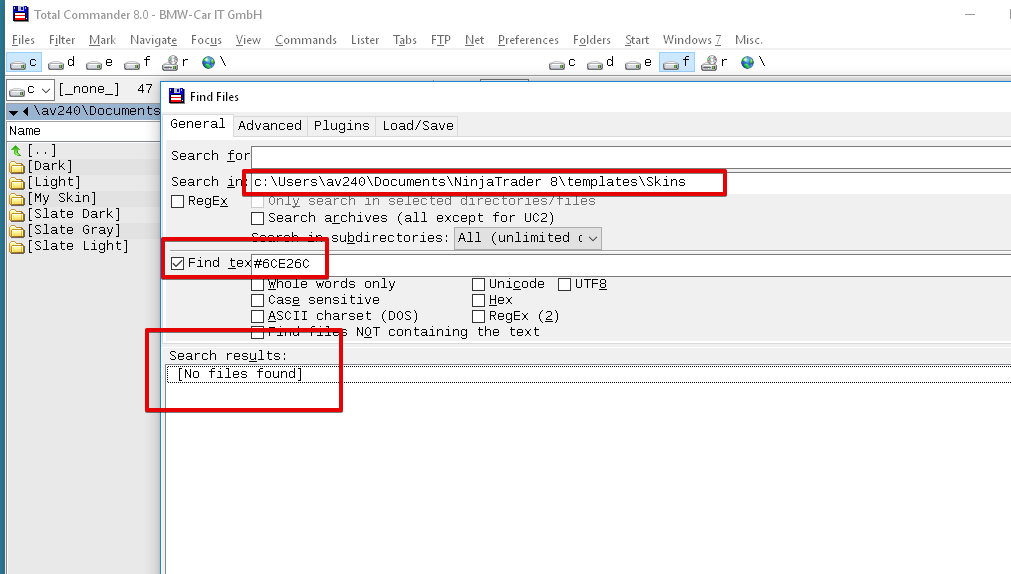Open the View menu
The width and height of the screenshot is (1011, 574).
pyautogui.click(x=248, y=40)
